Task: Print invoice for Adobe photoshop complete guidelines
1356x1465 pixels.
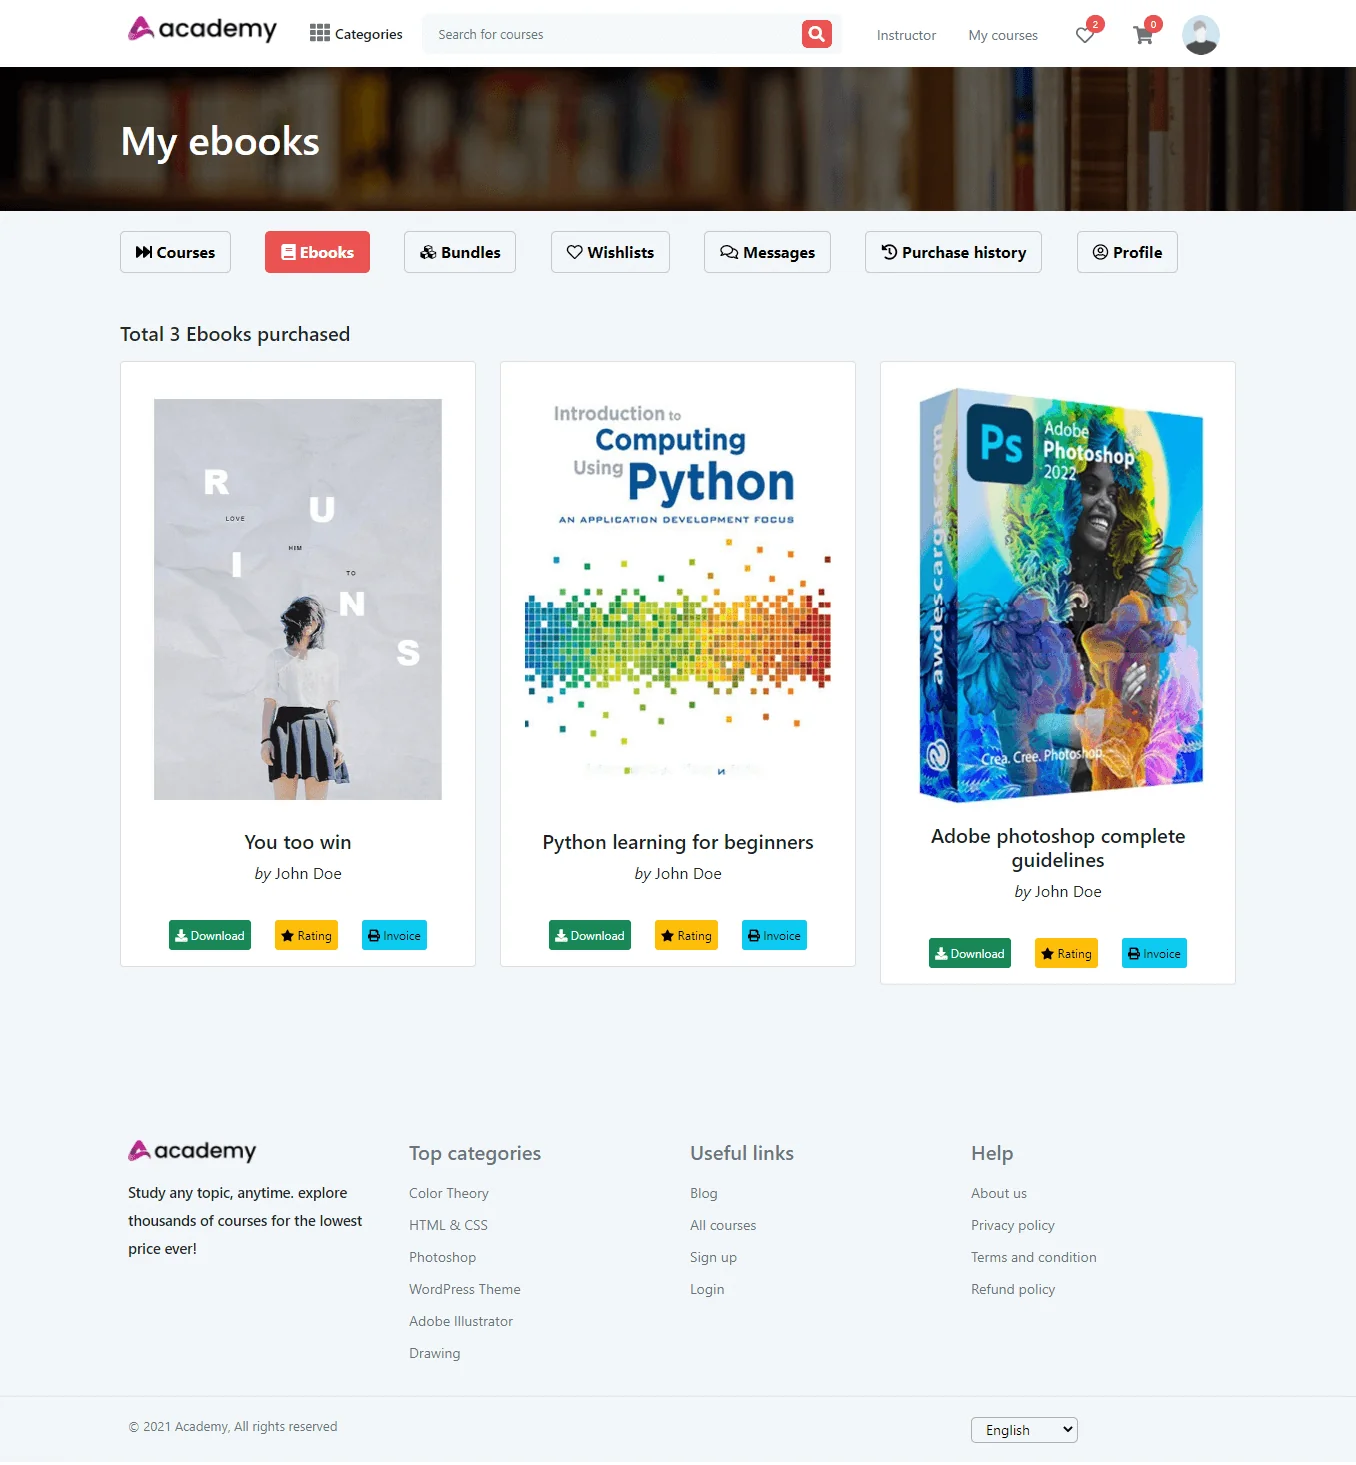Action: [x=1154, y=953]
